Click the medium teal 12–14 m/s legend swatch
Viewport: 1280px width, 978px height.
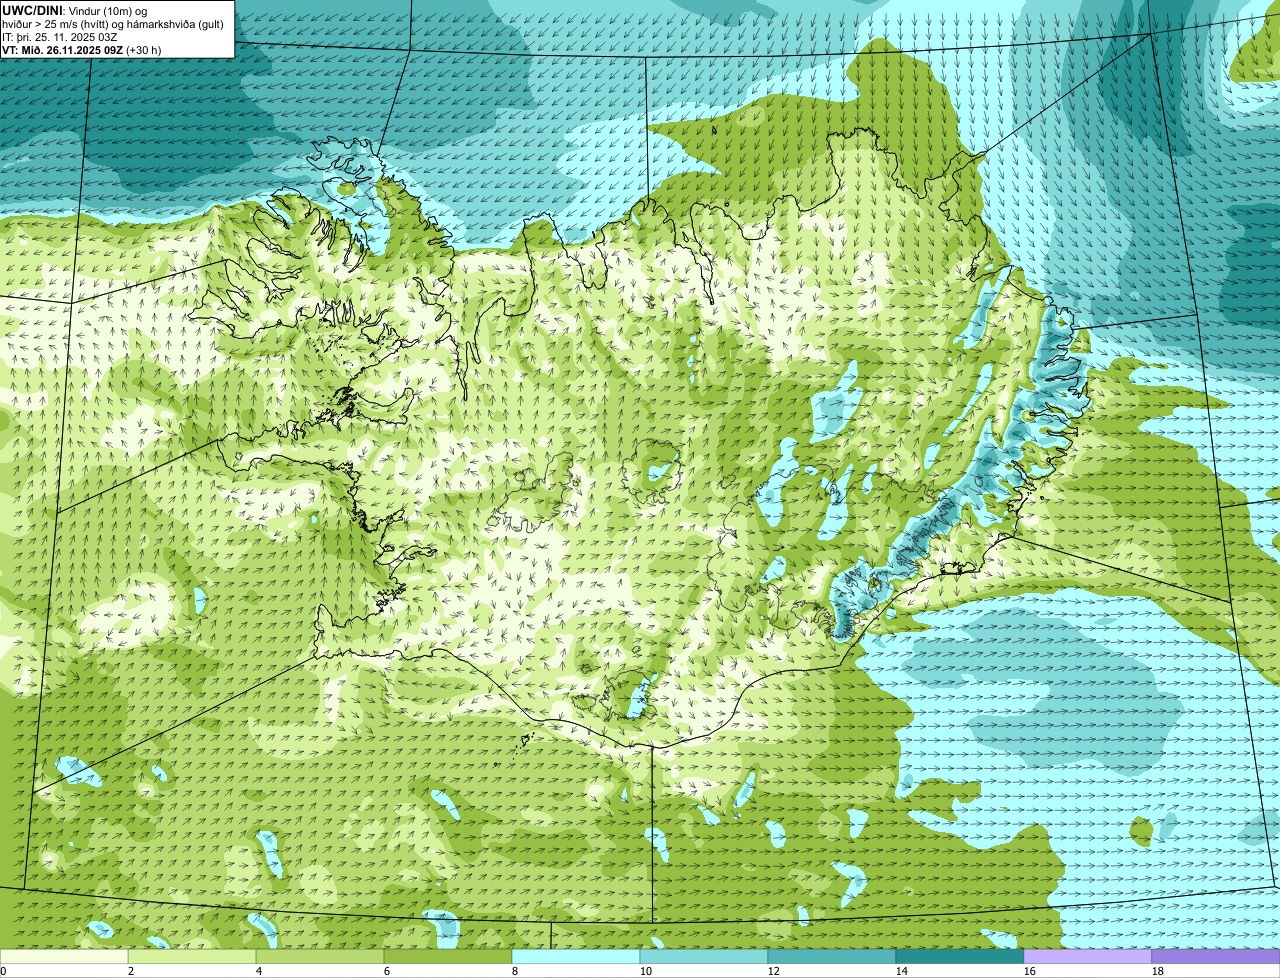[x=832, y=956]
